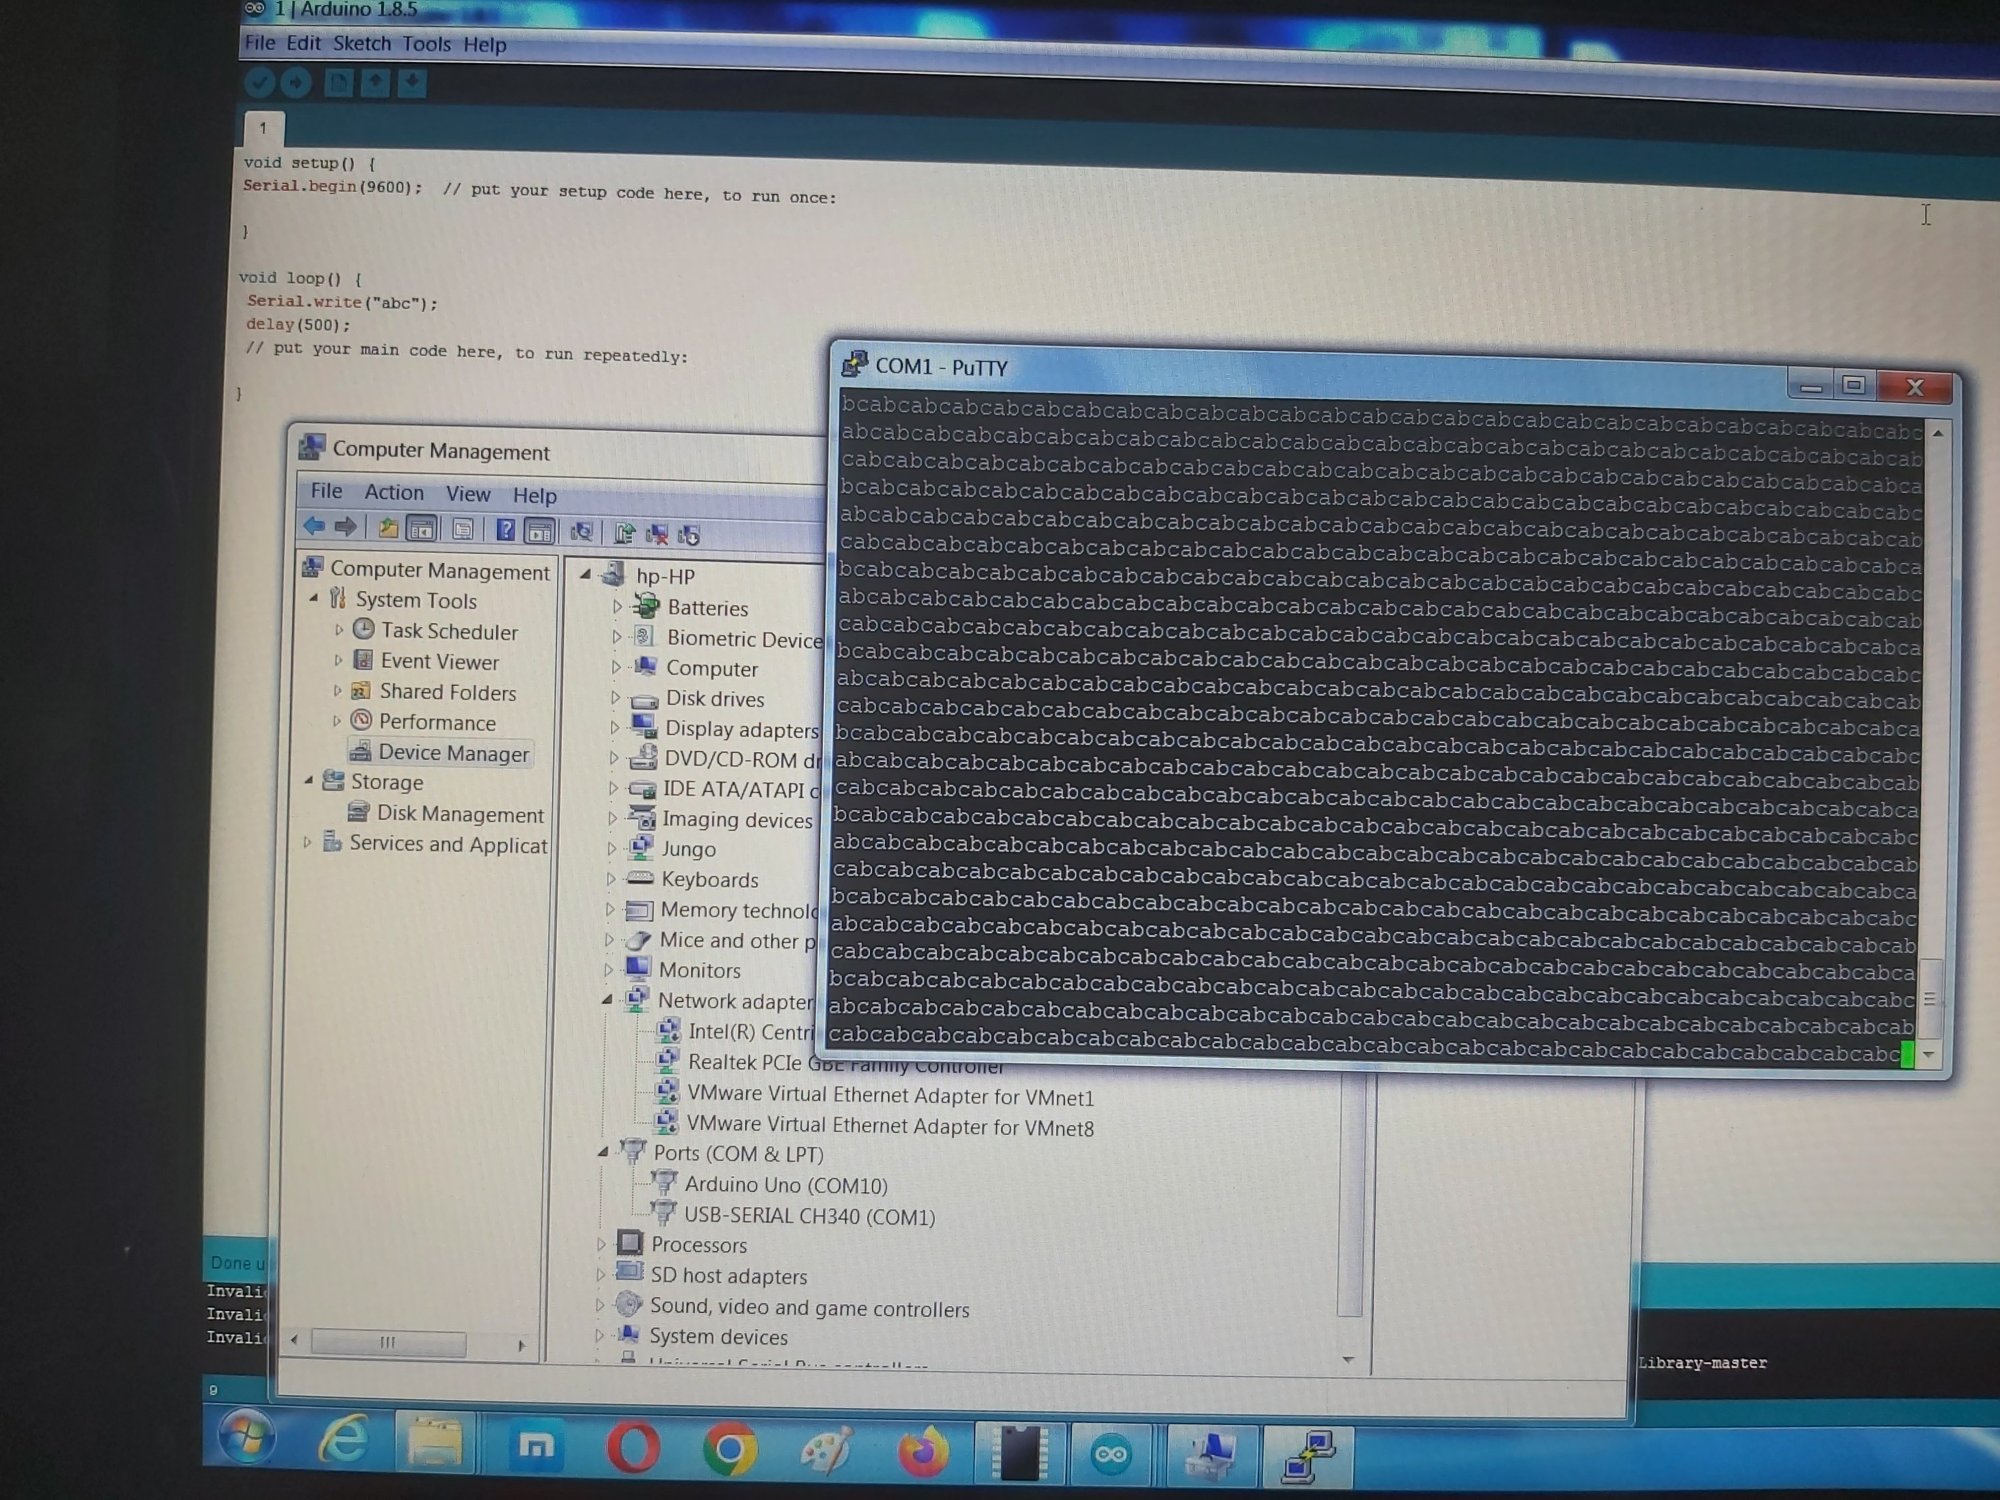This screenshot has width=2000, height=1500.
Task: Expand the Keyboards device category
Action: [611, 879]
